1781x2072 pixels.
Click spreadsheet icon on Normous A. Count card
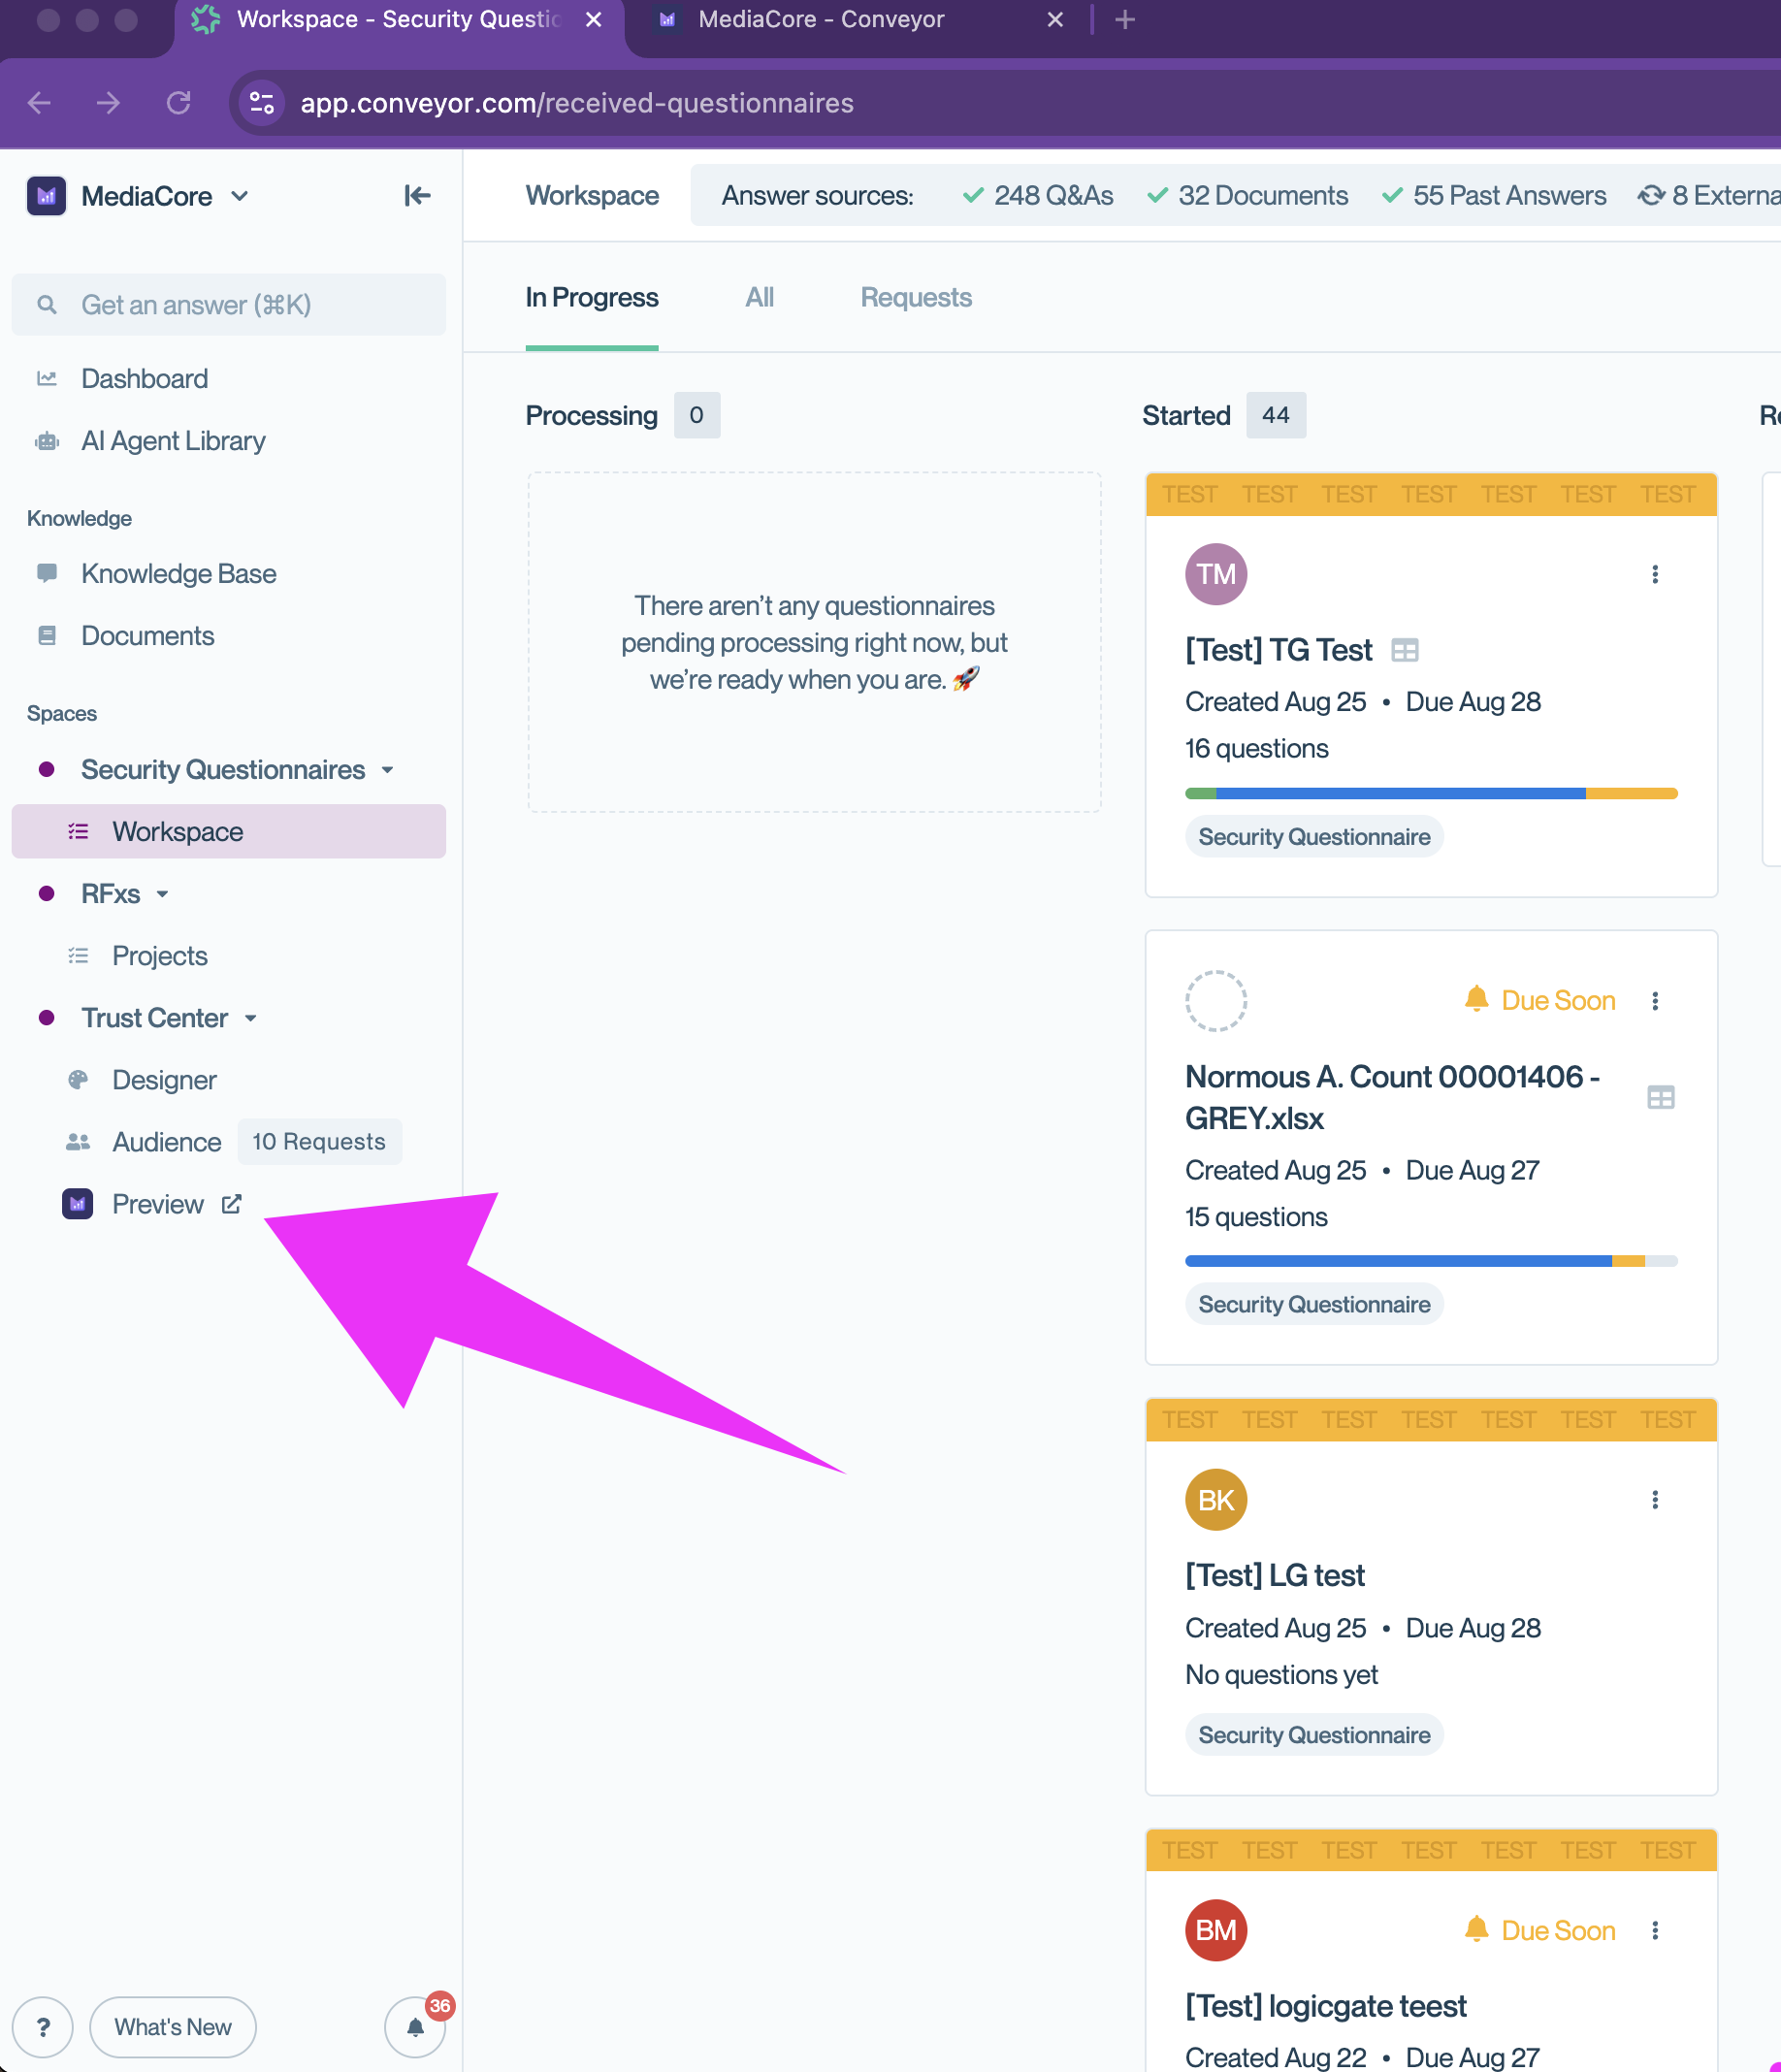click(x=1661, y=1098)
